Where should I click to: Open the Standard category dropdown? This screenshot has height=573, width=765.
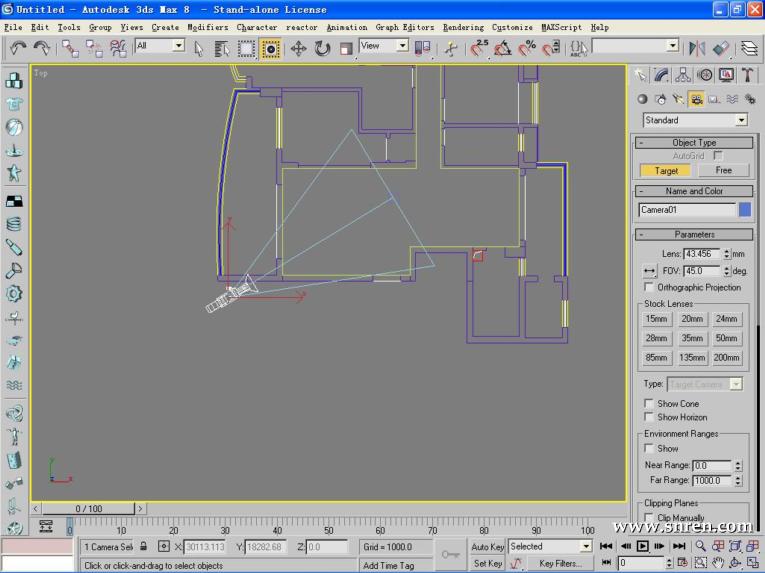click(x=694, y=120)
